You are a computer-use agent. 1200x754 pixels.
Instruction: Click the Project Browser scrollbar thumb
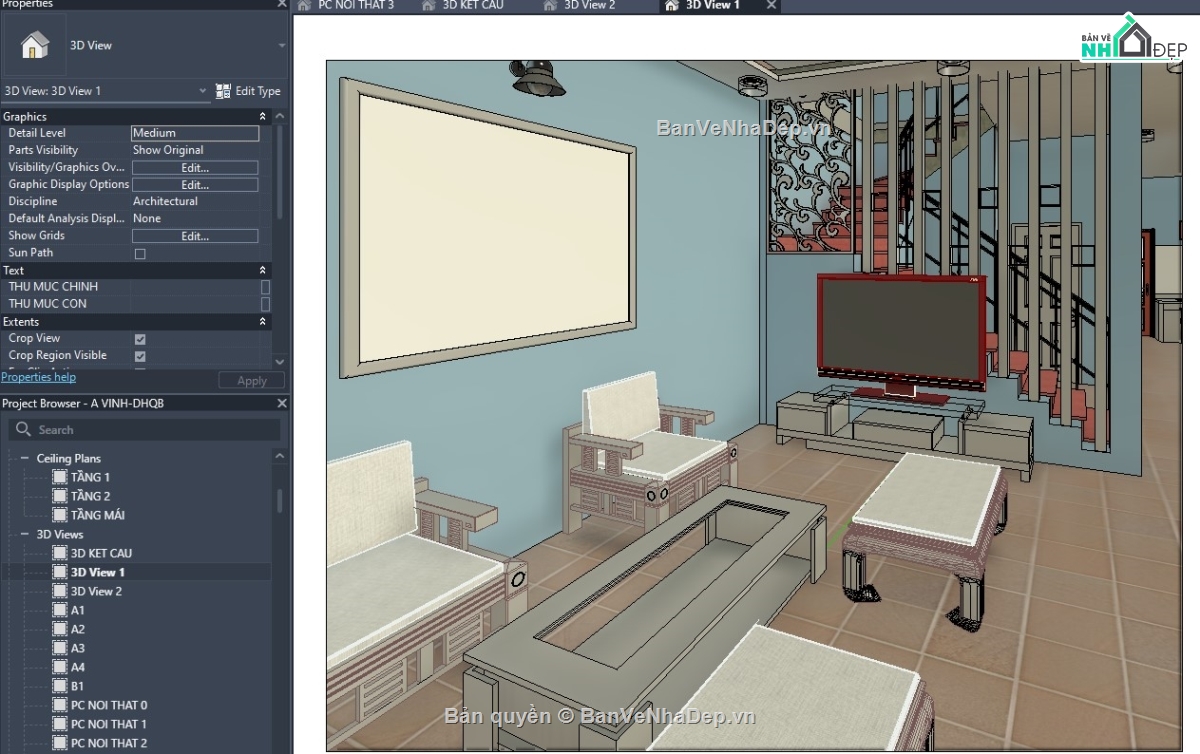pyautogui.click(x=279, y=500)
